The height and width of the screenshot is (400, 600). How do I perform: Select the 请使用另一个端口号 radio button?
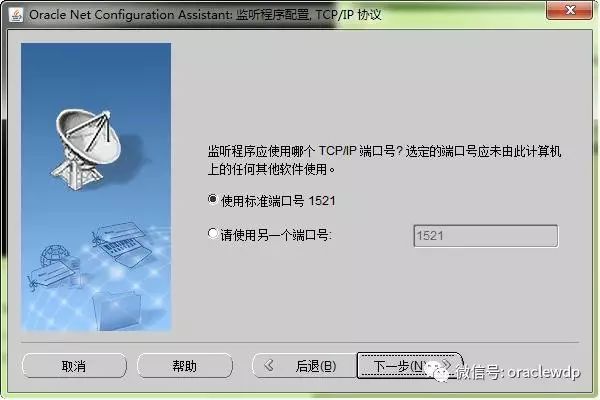pyautogui.click(x=213, y=233)
